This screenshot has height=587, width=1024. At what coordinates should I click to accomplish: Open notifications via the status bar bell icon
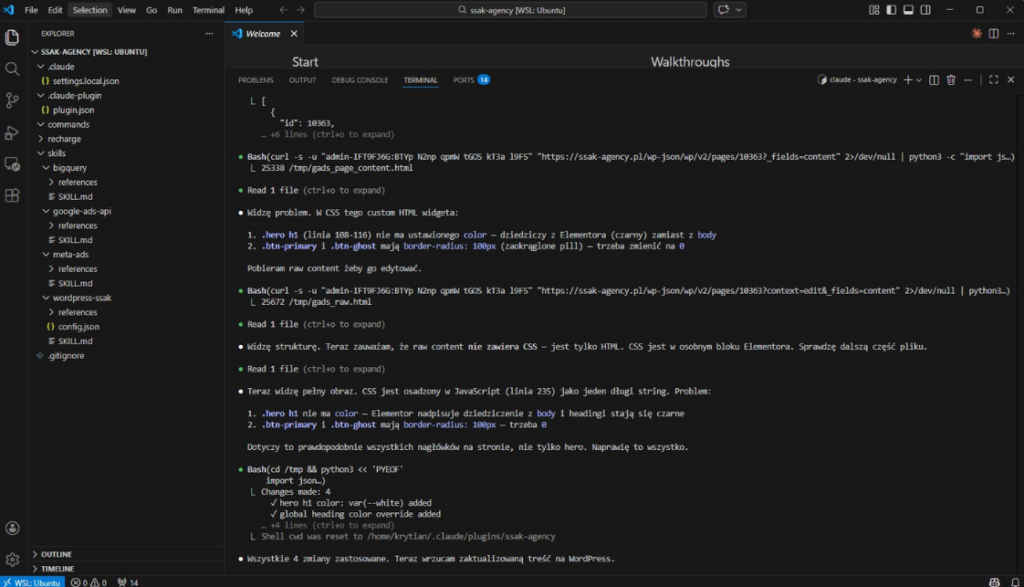tap(1014, 581)
